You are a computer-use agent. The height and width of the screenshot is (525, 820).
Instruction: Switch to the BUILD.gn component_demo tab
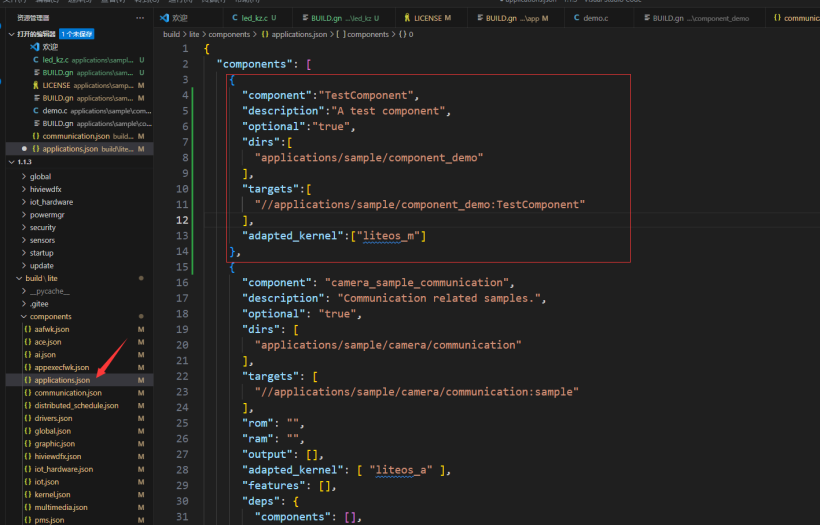[700, 18]
